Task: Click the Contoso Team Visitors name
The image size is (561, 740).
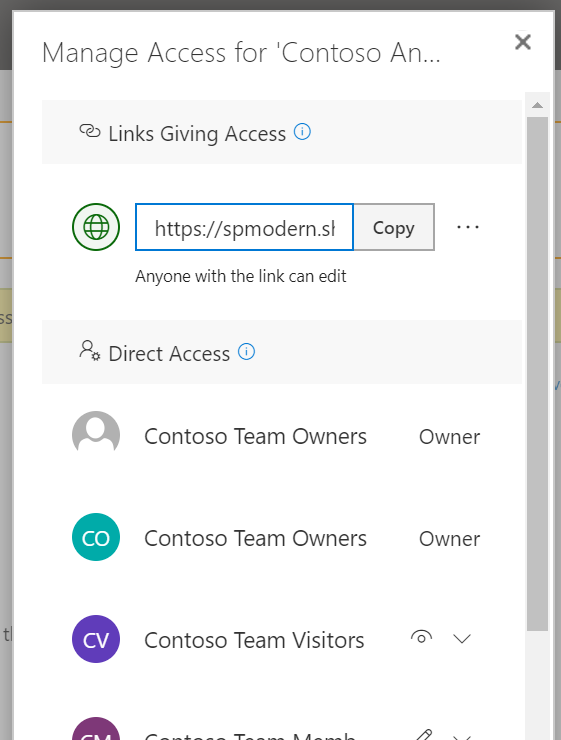Action: tap(254, 640)
